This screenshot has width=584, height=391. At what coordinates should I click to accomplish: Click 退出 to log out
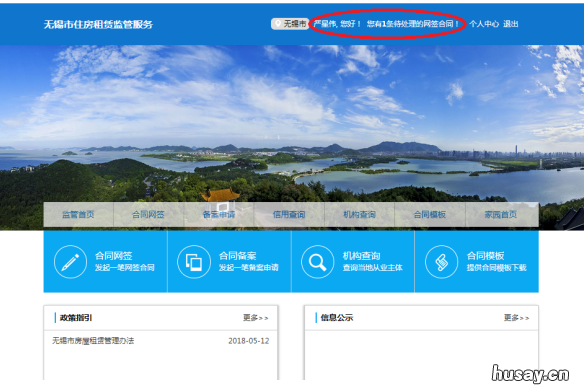point(511,24)
